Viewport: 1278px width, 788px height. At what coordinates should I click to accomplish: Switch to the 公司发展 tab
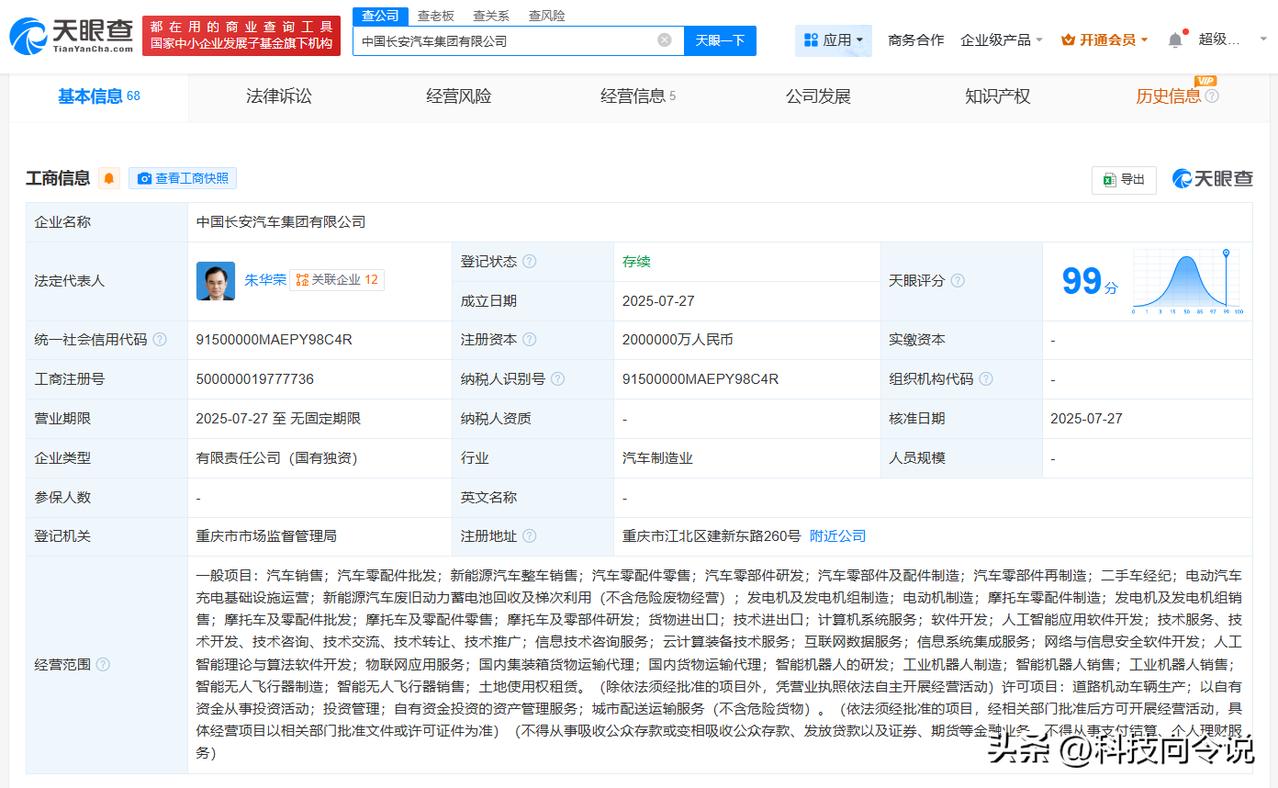click(x=818, y=96)
